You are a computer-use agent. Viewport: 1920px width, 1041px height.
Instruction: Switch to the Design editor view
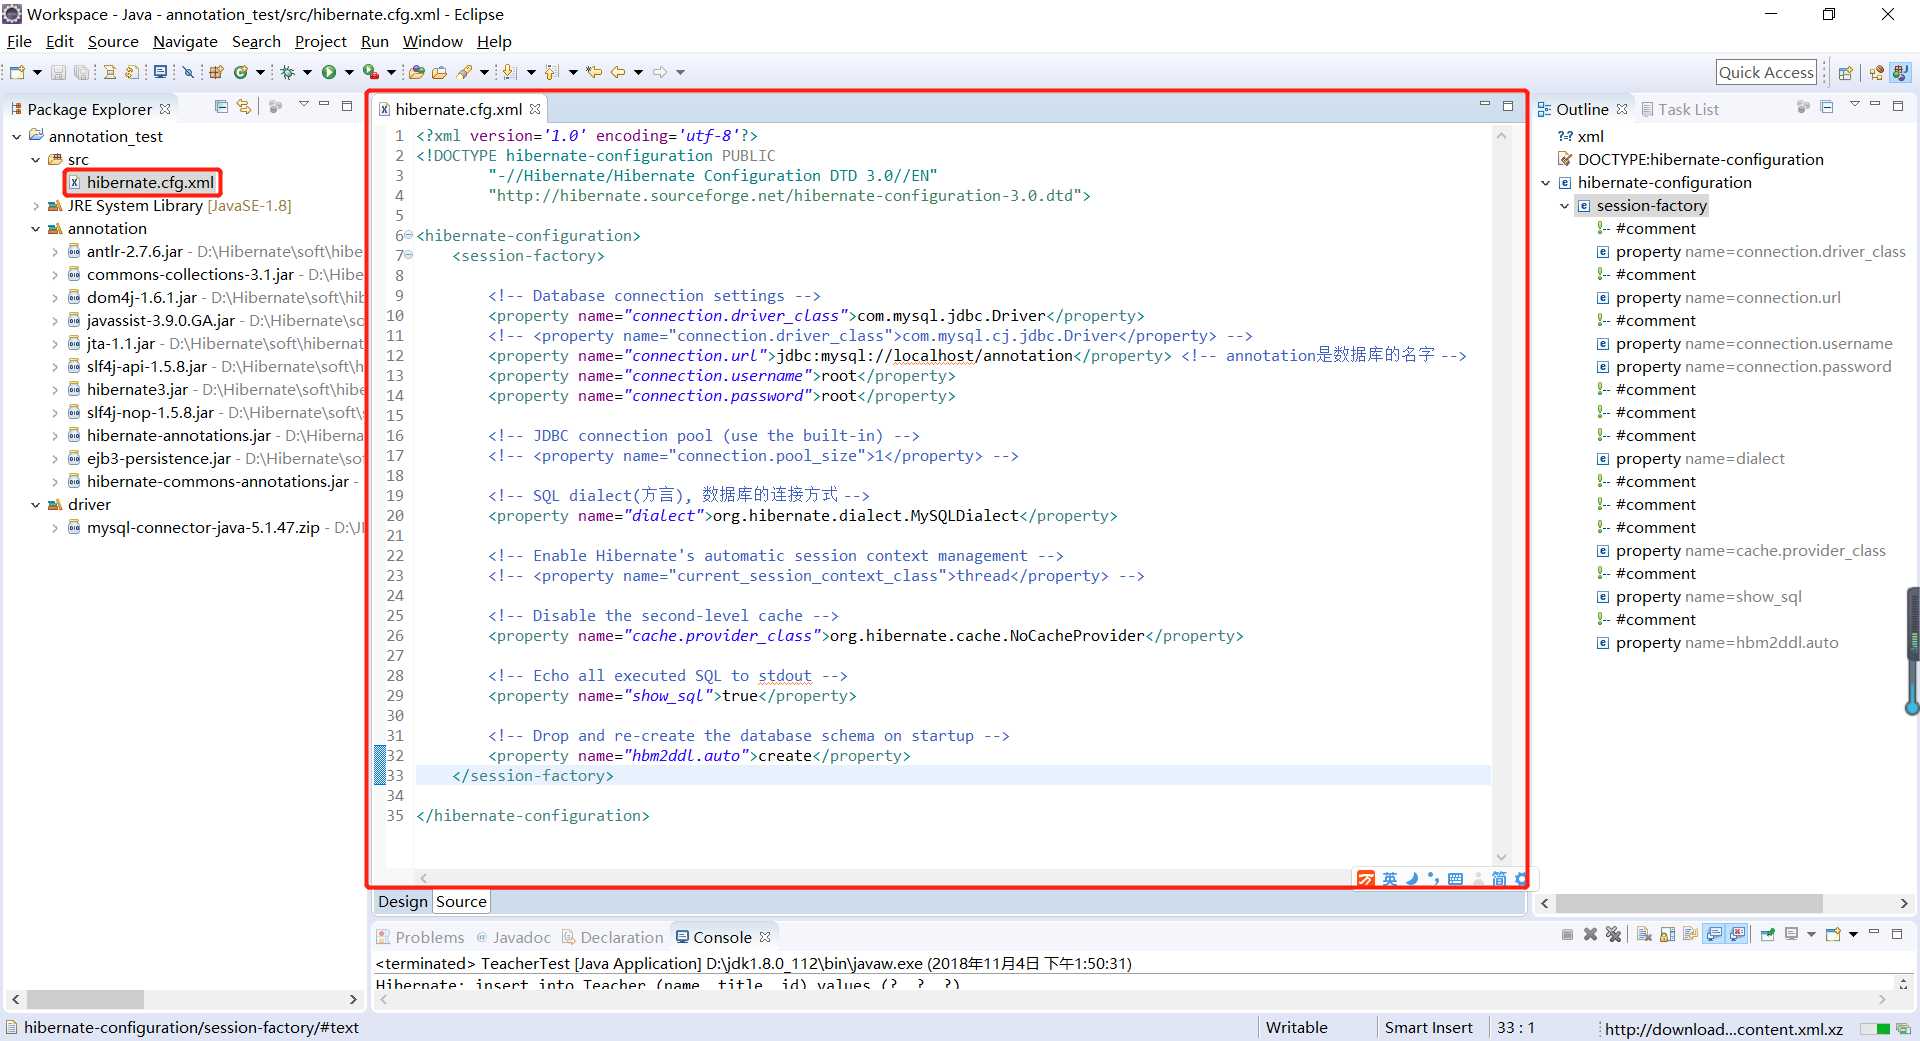point(402,901)
